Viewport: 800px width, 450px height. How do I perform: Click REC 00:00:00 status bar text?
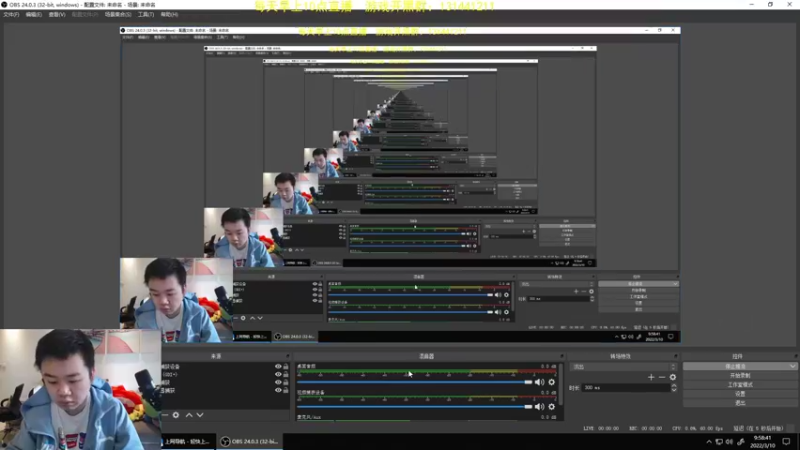pos(647,429)
